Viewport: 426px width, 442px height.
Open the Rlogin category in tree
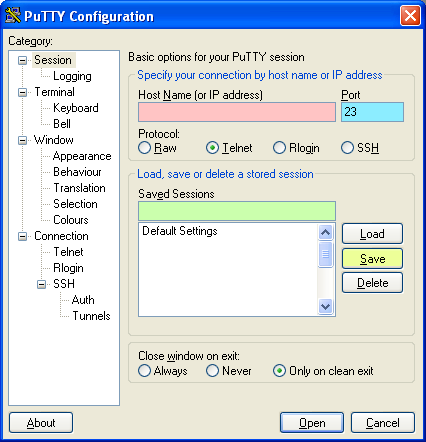(68, 268)
